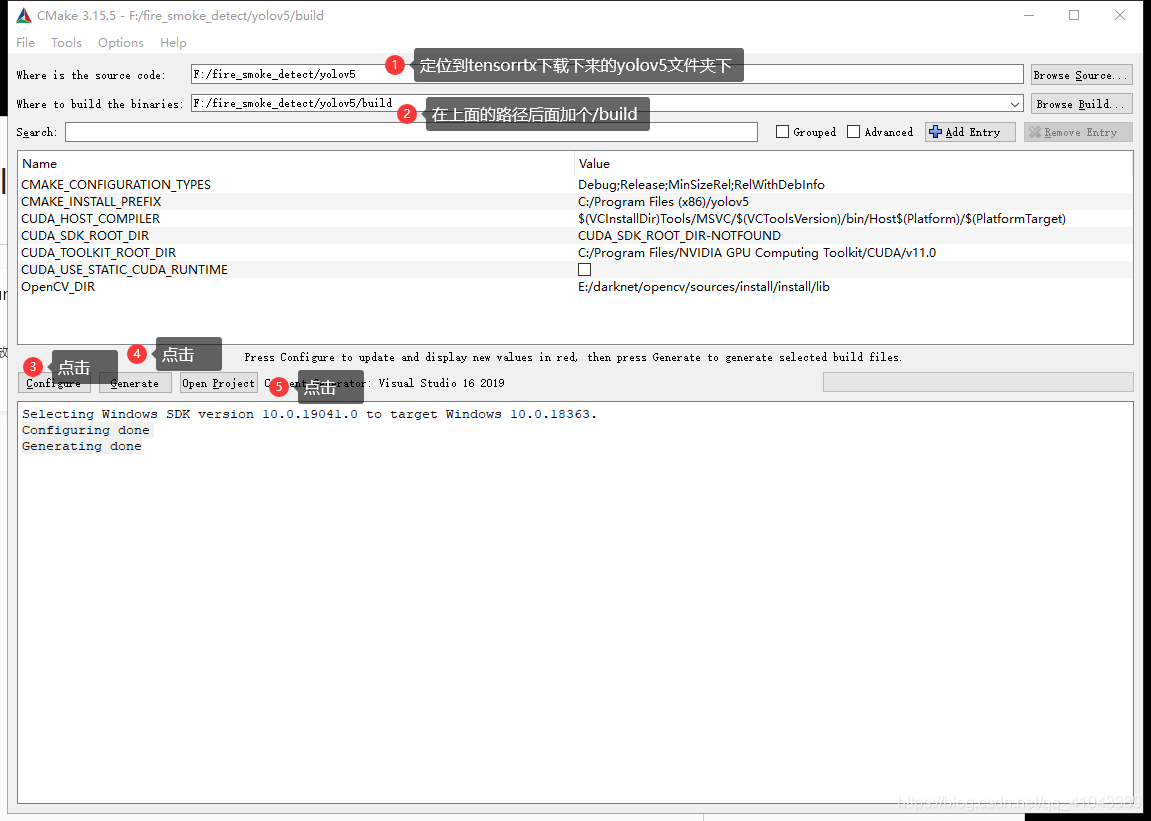Click the Add Entry button
This screenshot has width=1151, height=821.
tap(970, 132)
